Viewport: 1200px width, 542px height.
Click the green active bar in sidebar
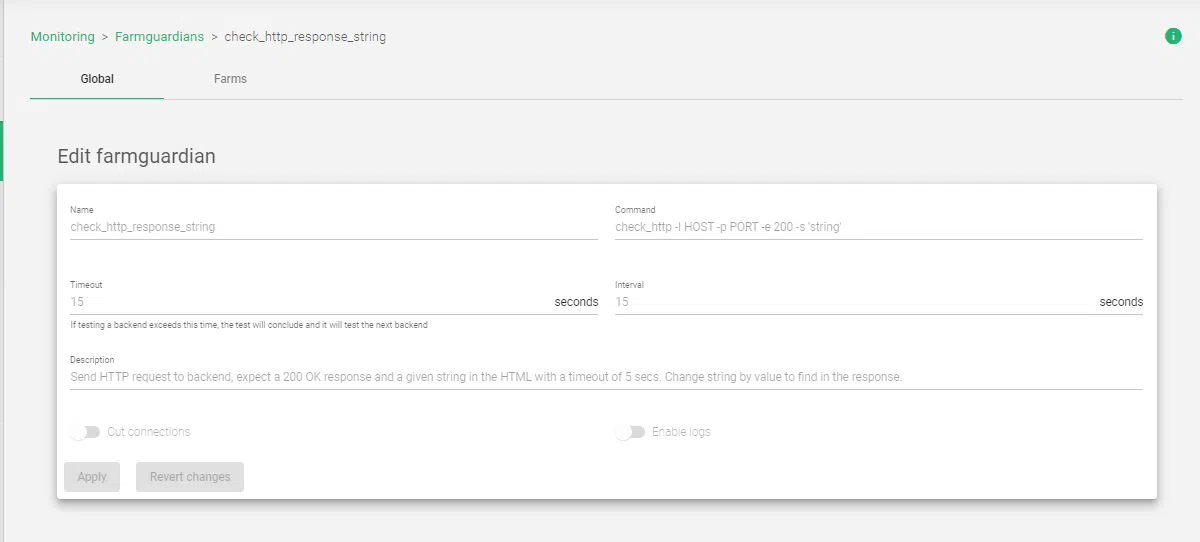2,151
